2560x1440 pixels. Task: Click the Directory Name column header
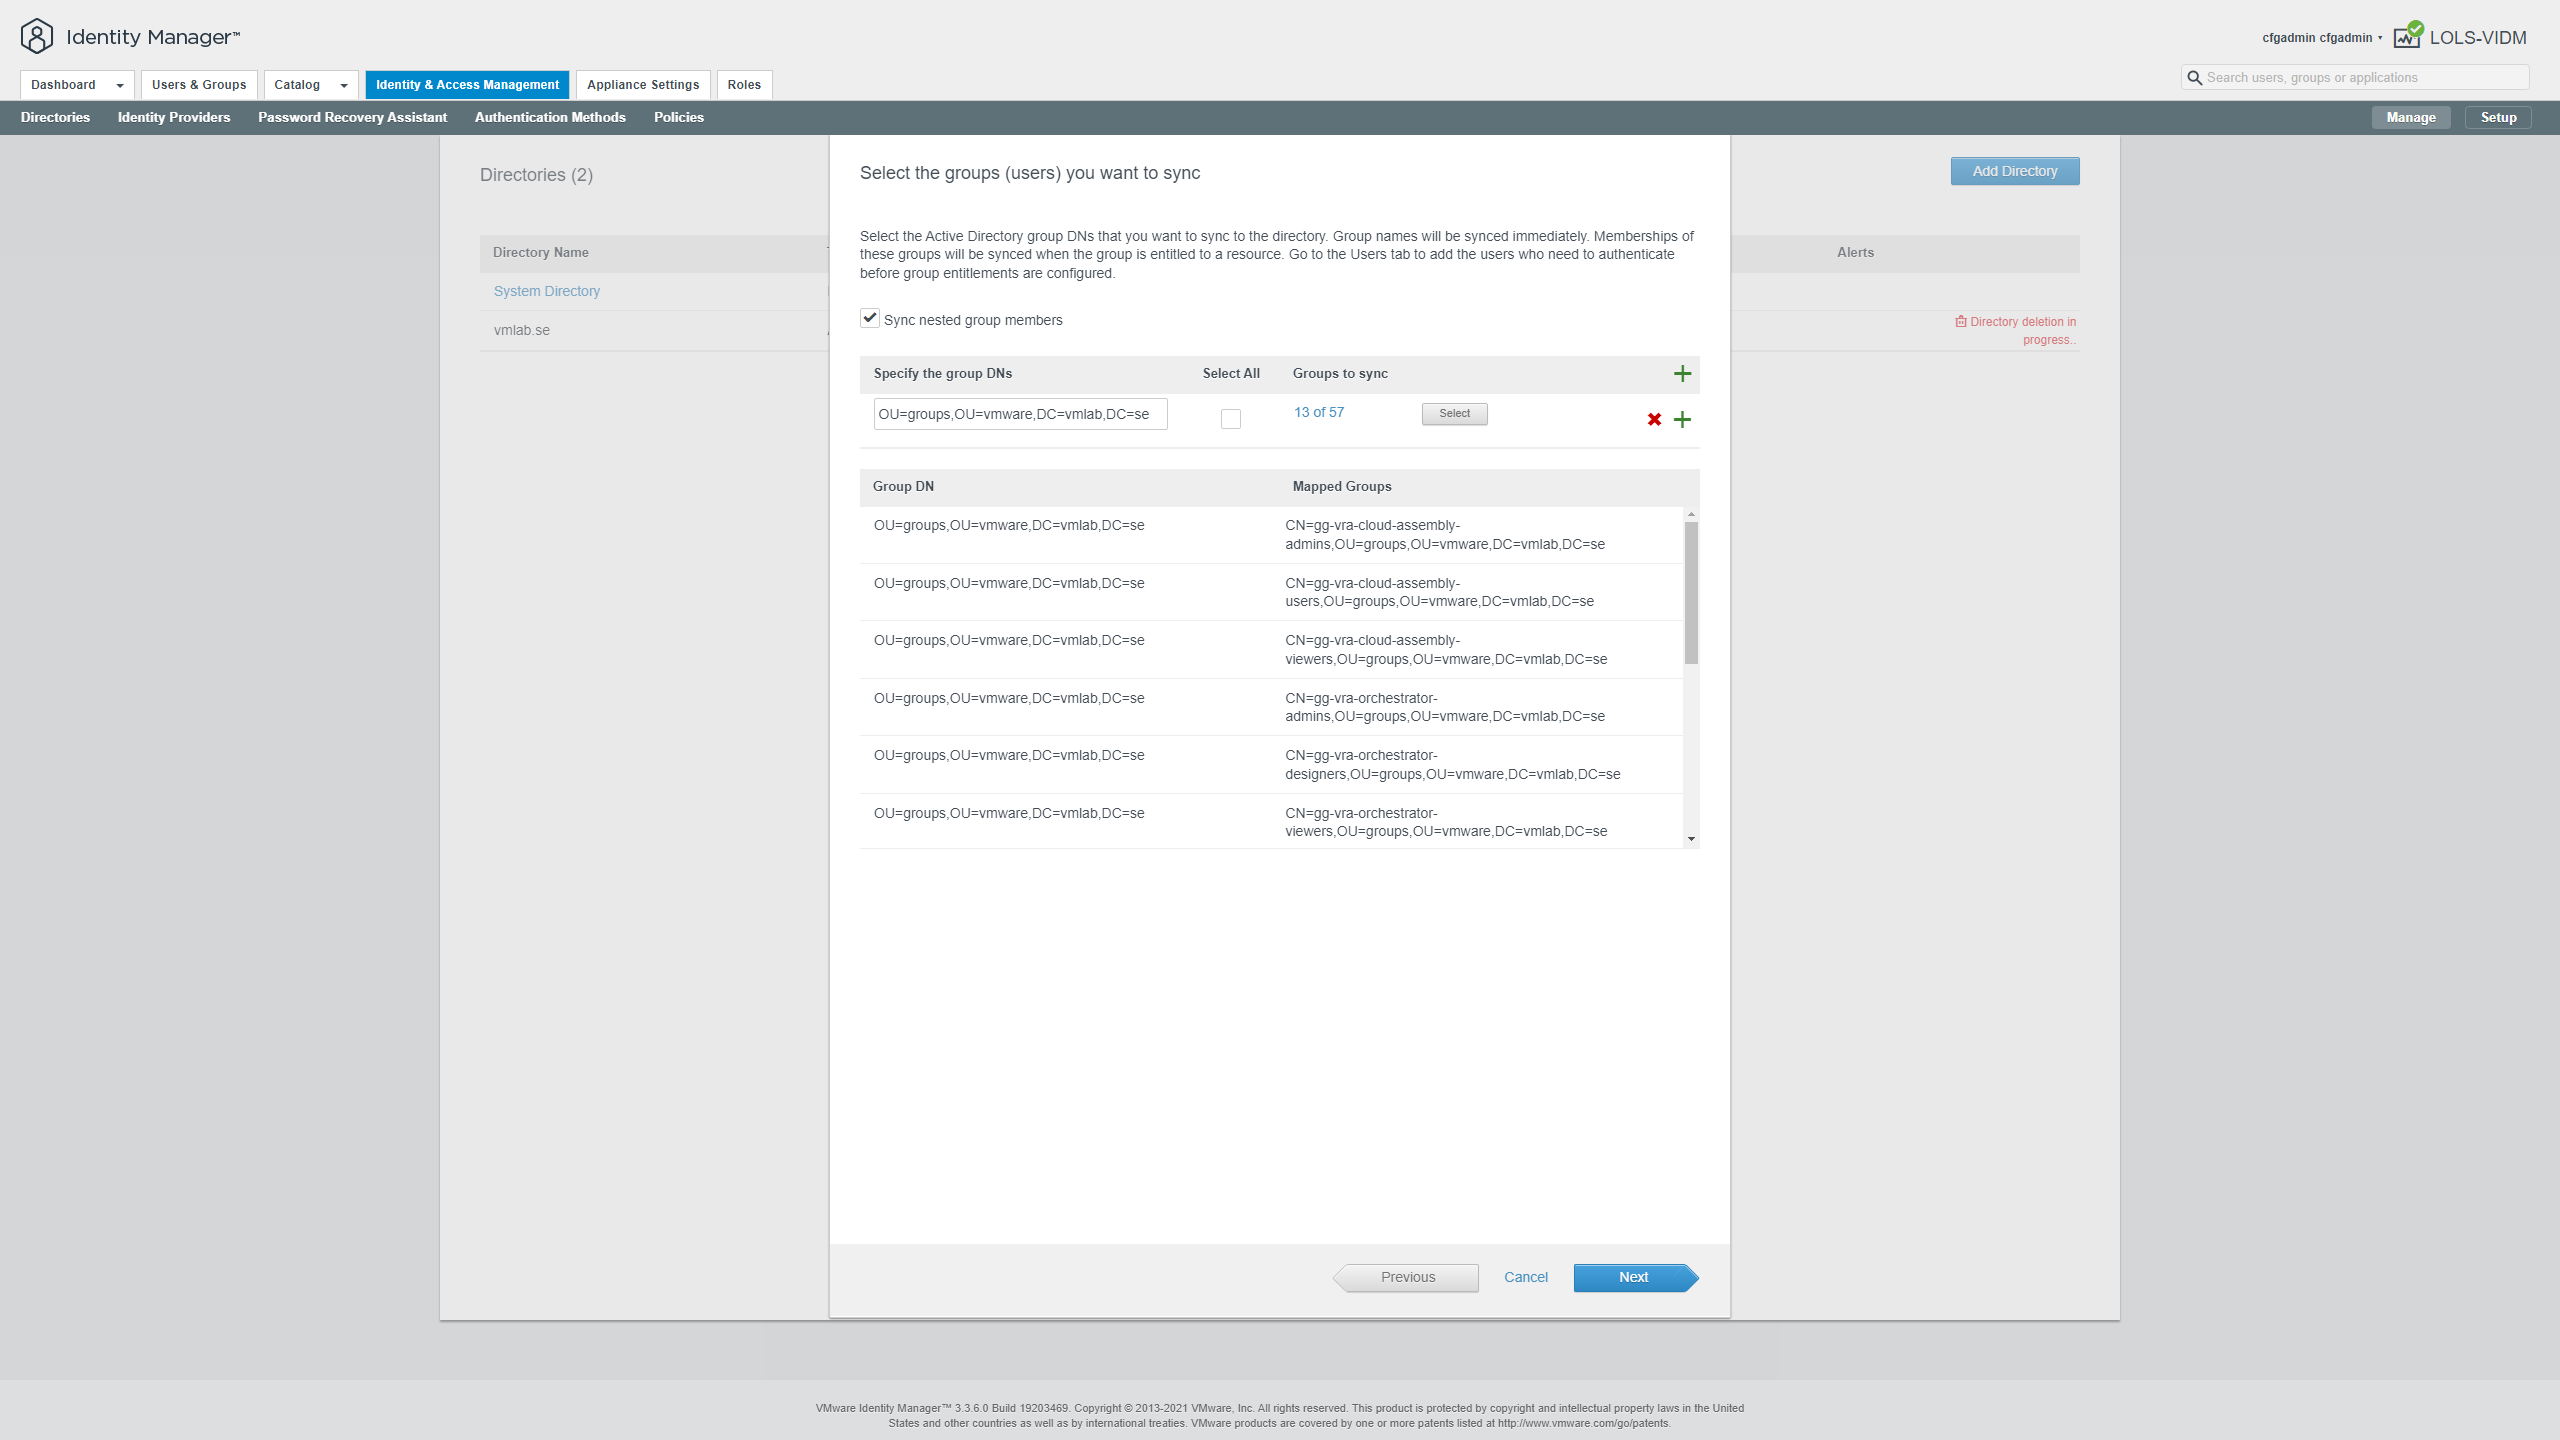(540, 252)
